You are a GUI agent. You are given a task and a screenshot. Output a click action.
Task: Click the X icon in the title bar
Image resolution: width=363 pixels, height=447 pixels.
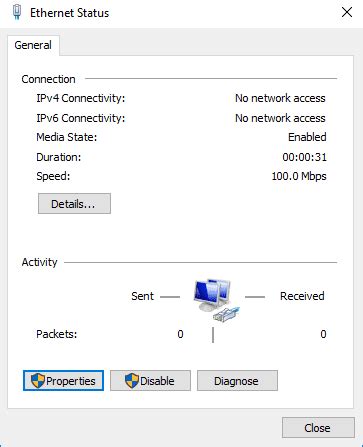[x=347, y=12]
